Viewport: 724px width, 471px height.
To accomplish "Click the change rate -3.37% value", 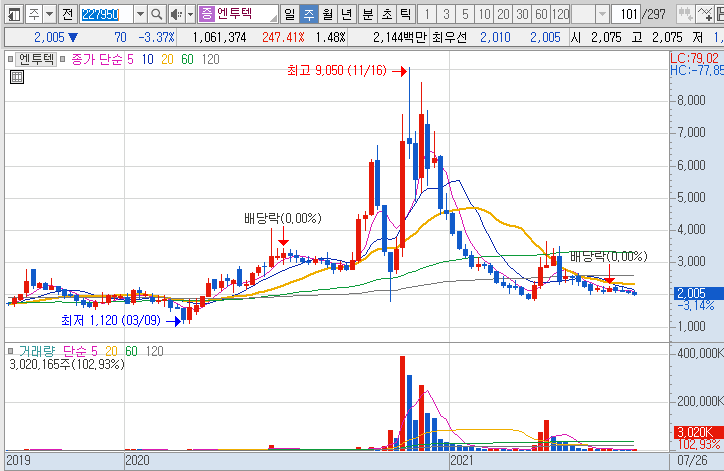I will point(157,37).
